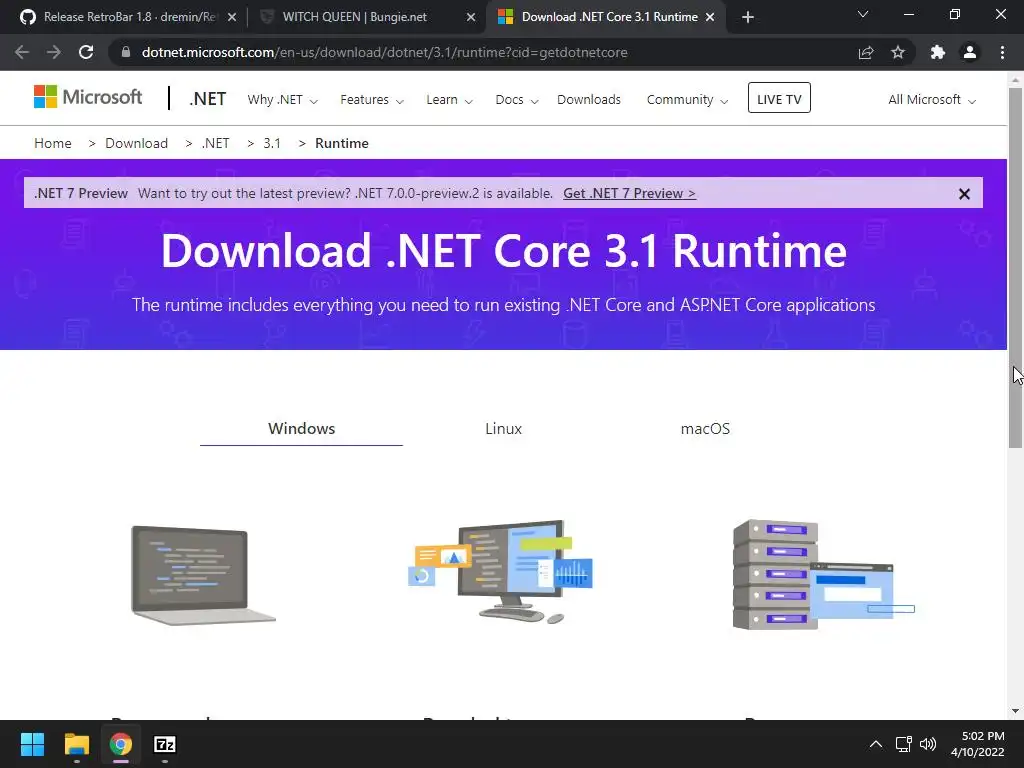Screen dimensions: 1024x768
Task: Reload the current page
Action: [x=86, y=52]
